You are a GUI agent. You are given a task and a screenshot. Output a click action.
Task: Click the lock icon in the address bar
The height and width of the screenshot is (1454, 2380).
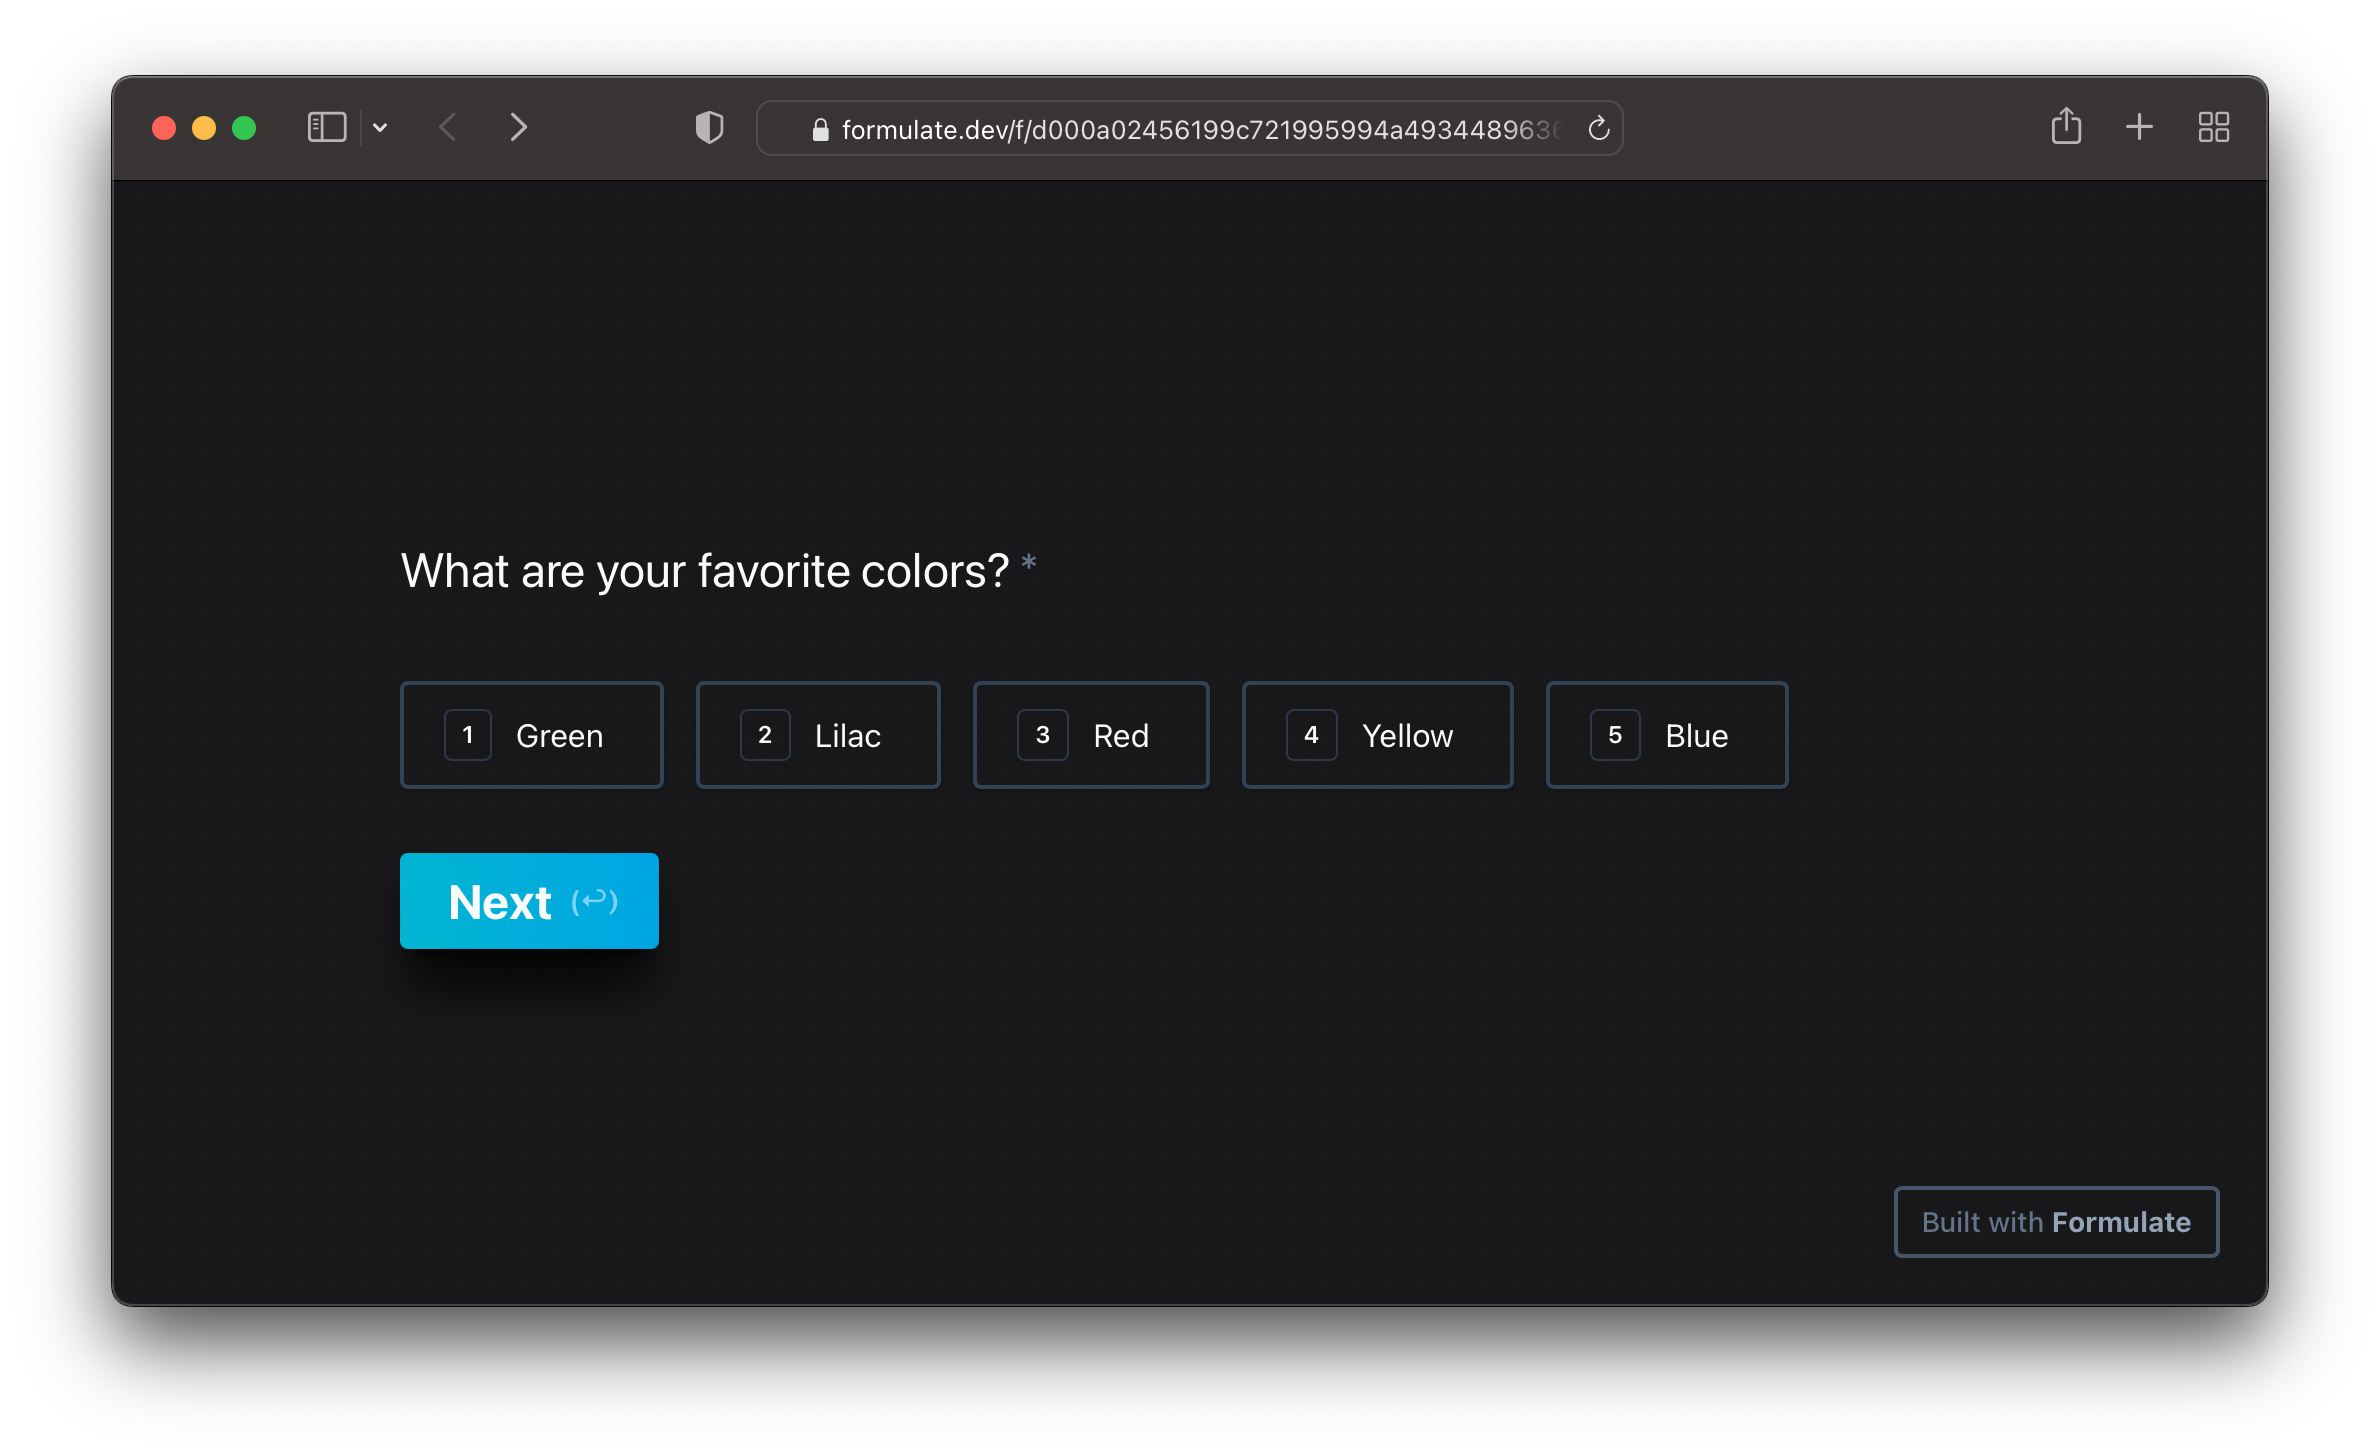click(x=820, y=130)
